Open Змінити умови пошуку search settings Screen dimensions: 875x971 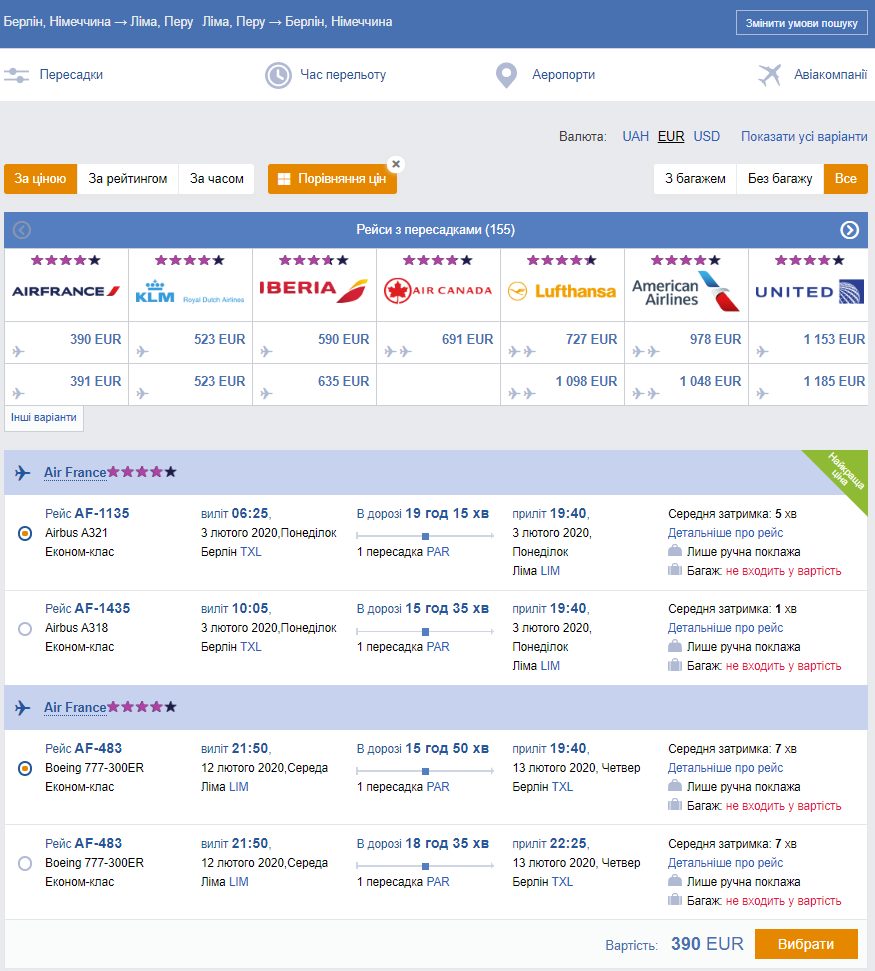[802, 23]
